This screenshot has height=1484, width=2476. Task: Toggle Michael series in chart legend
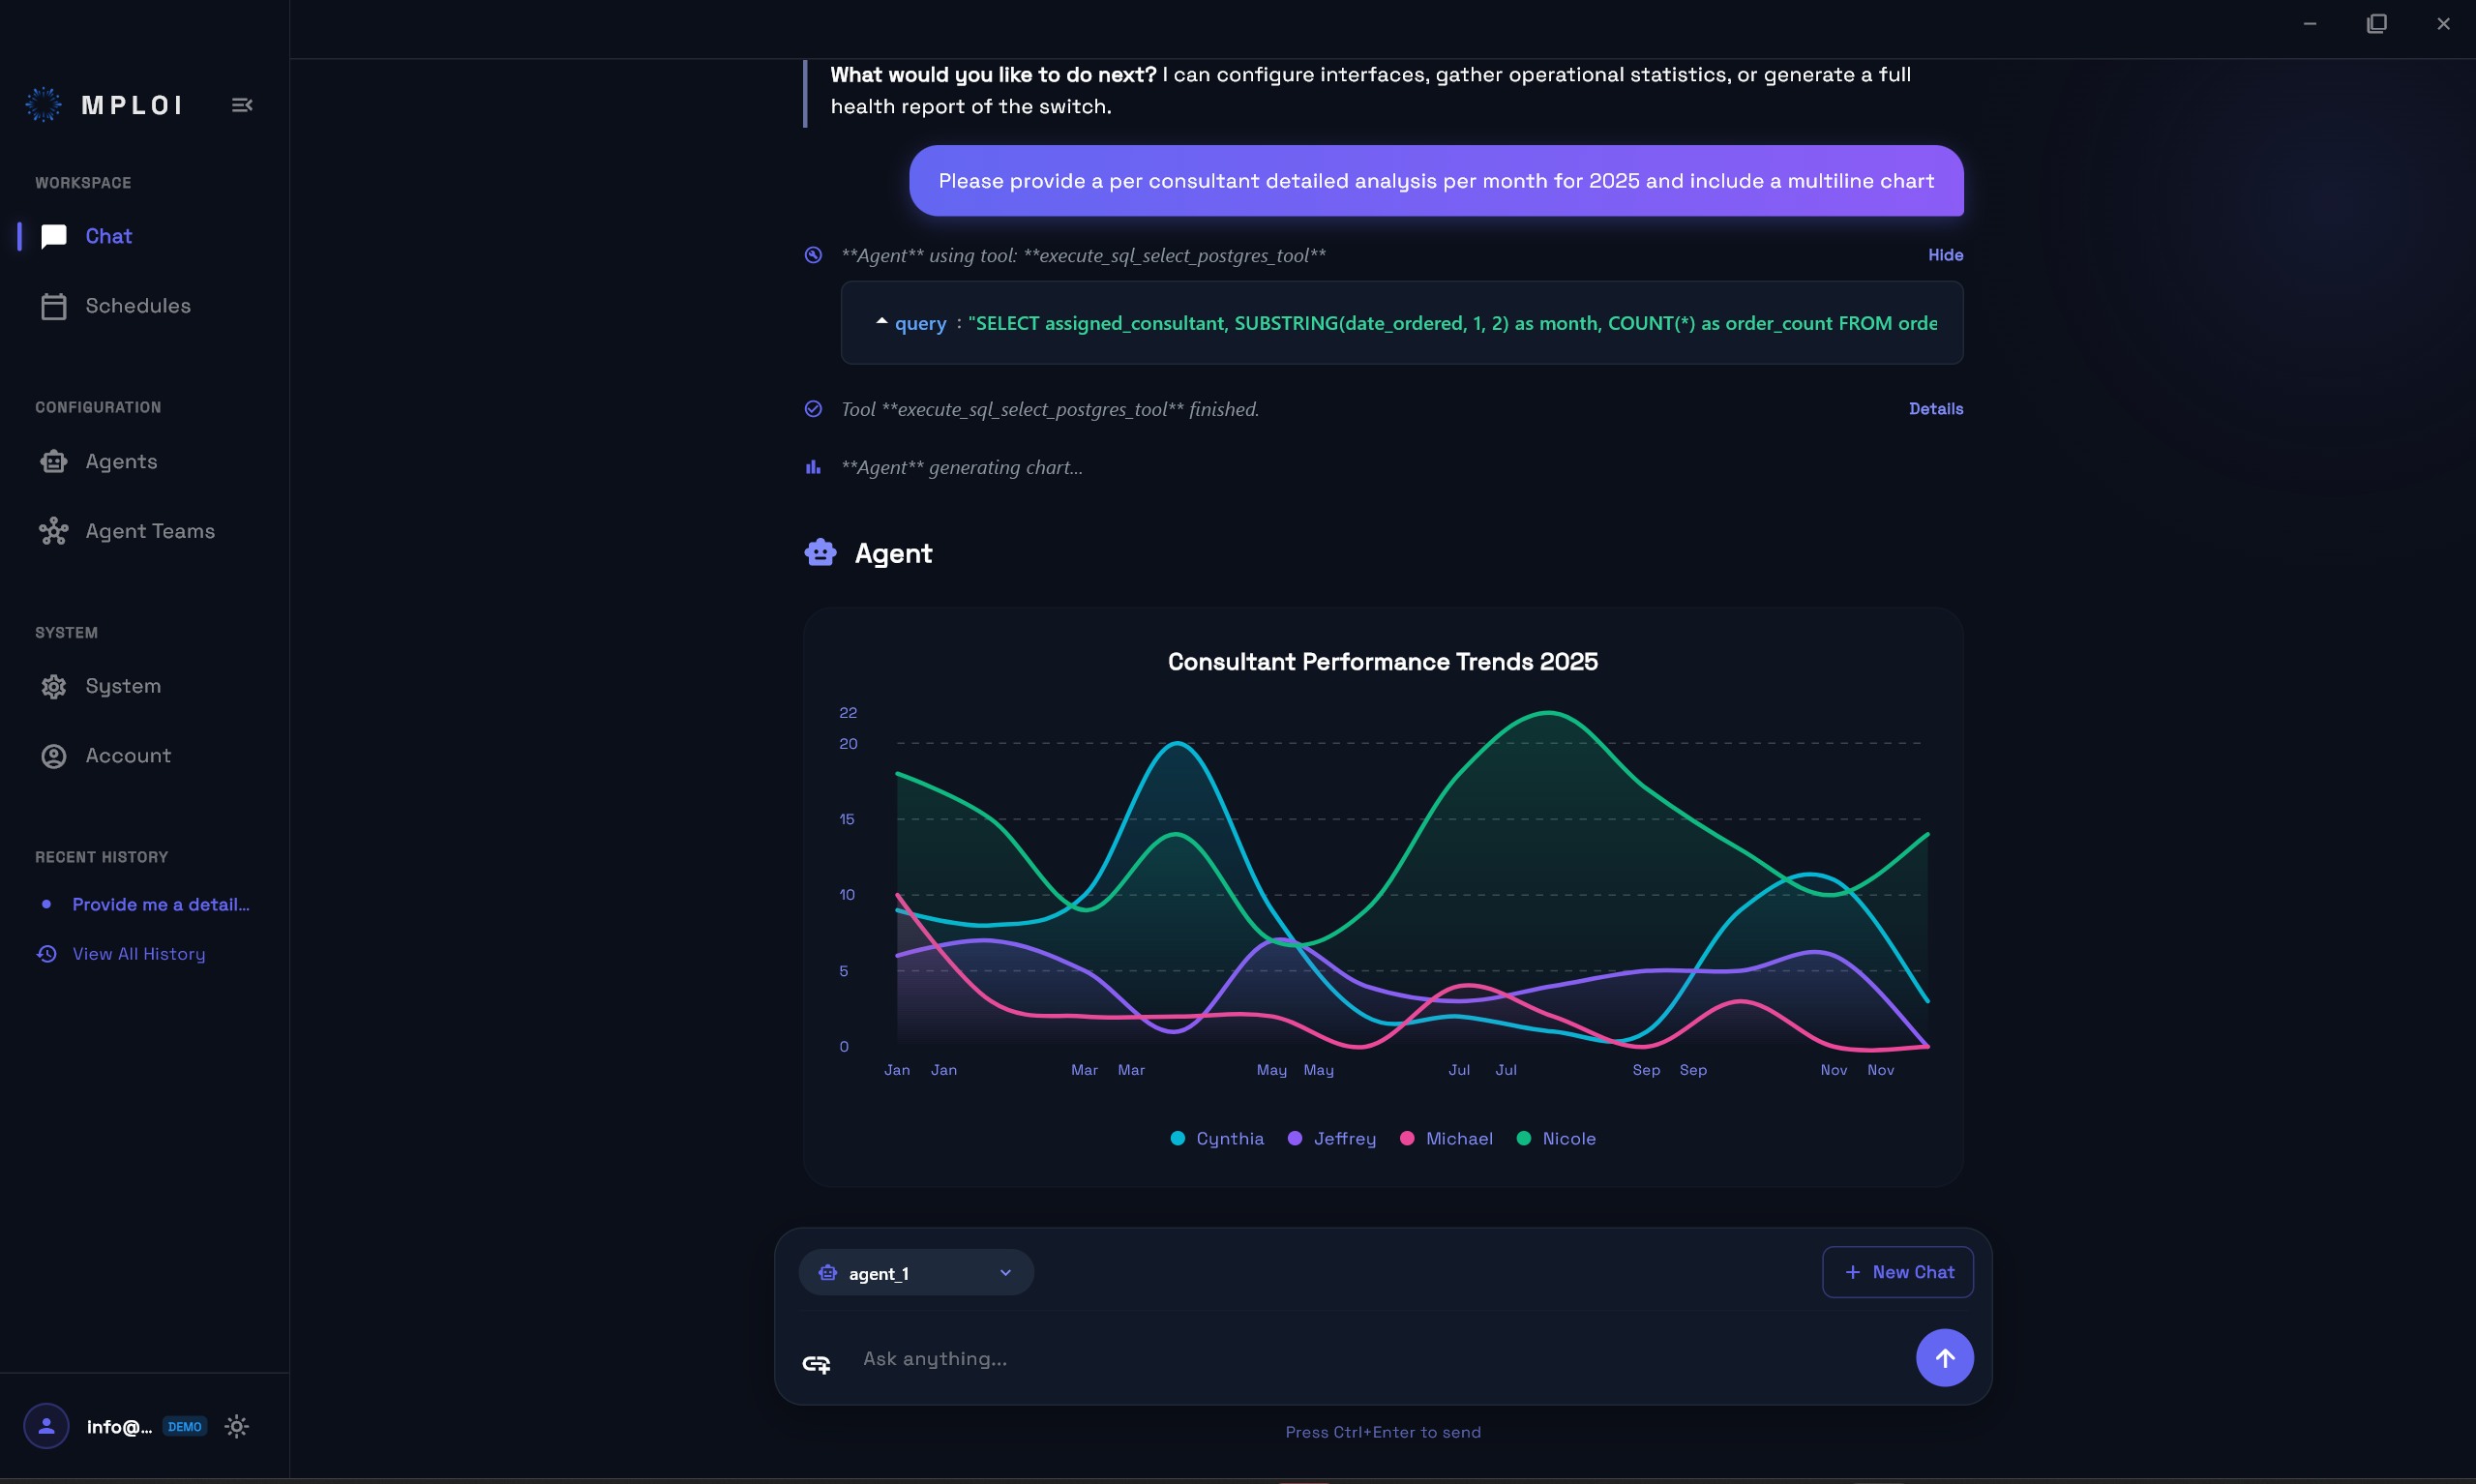coord(1458,1138)
